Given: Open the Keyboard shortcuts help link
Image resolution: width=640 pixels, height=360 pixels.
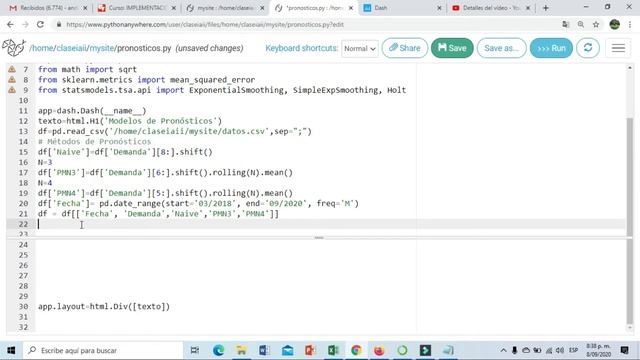Looking at the screenshot, I should (x=301, y=48).
